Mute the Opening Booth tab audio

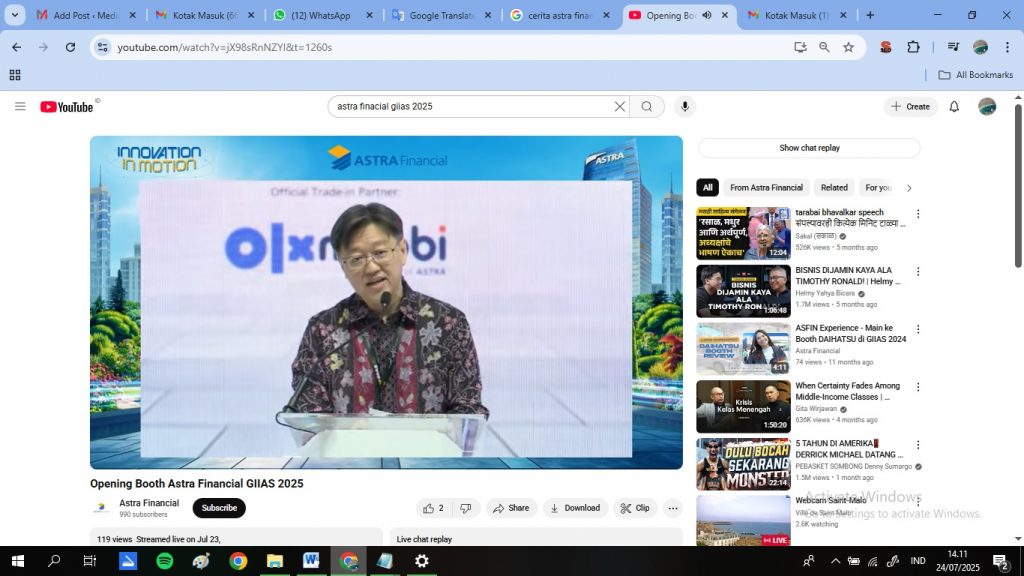707,15
